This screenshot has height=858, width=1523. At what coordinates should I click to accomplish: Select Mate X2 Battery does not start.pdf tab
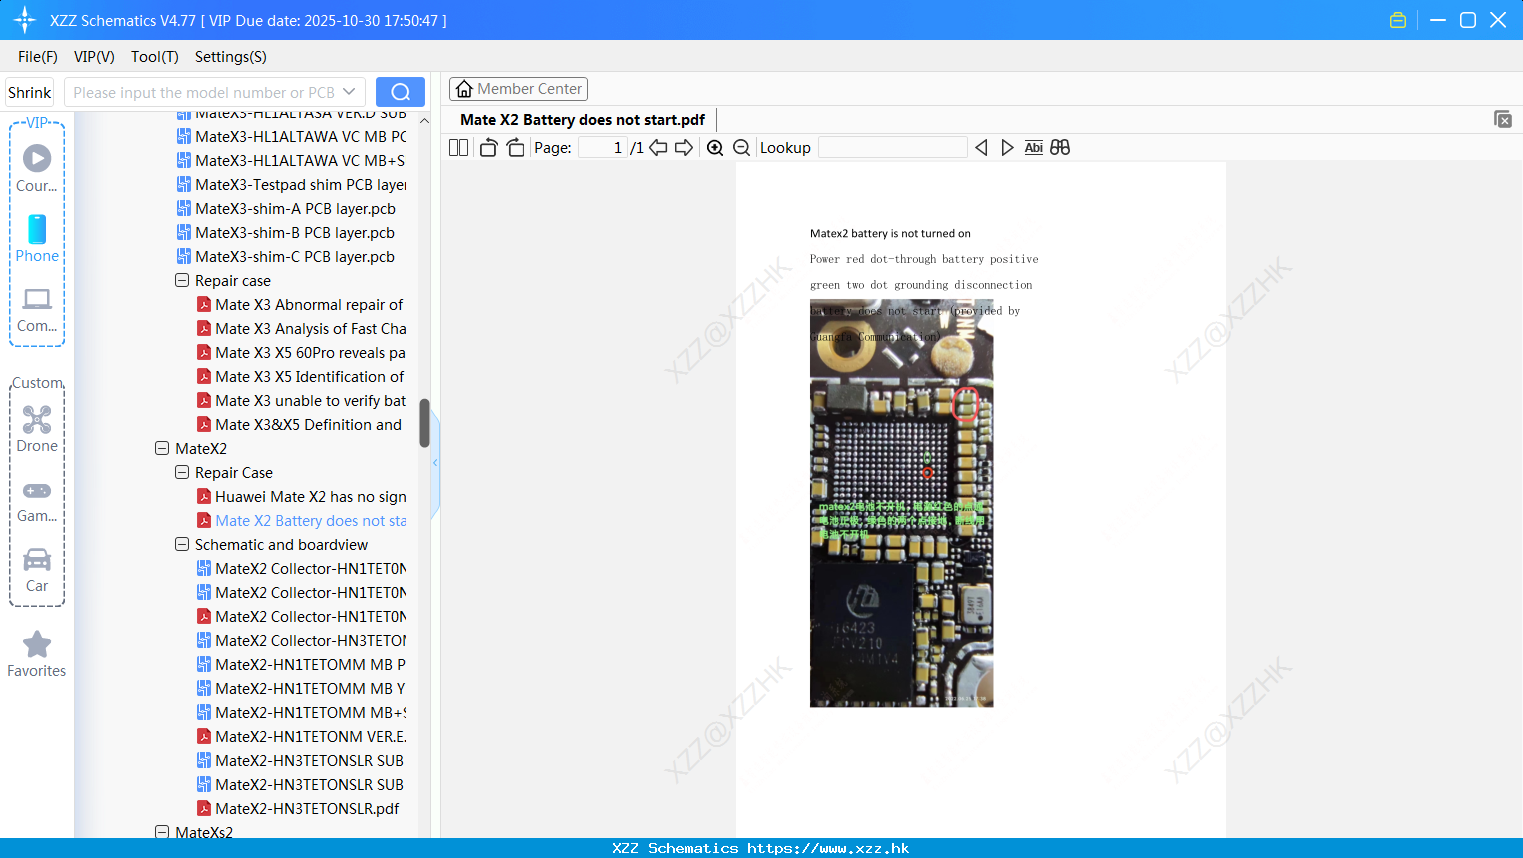tap(582, 120)
